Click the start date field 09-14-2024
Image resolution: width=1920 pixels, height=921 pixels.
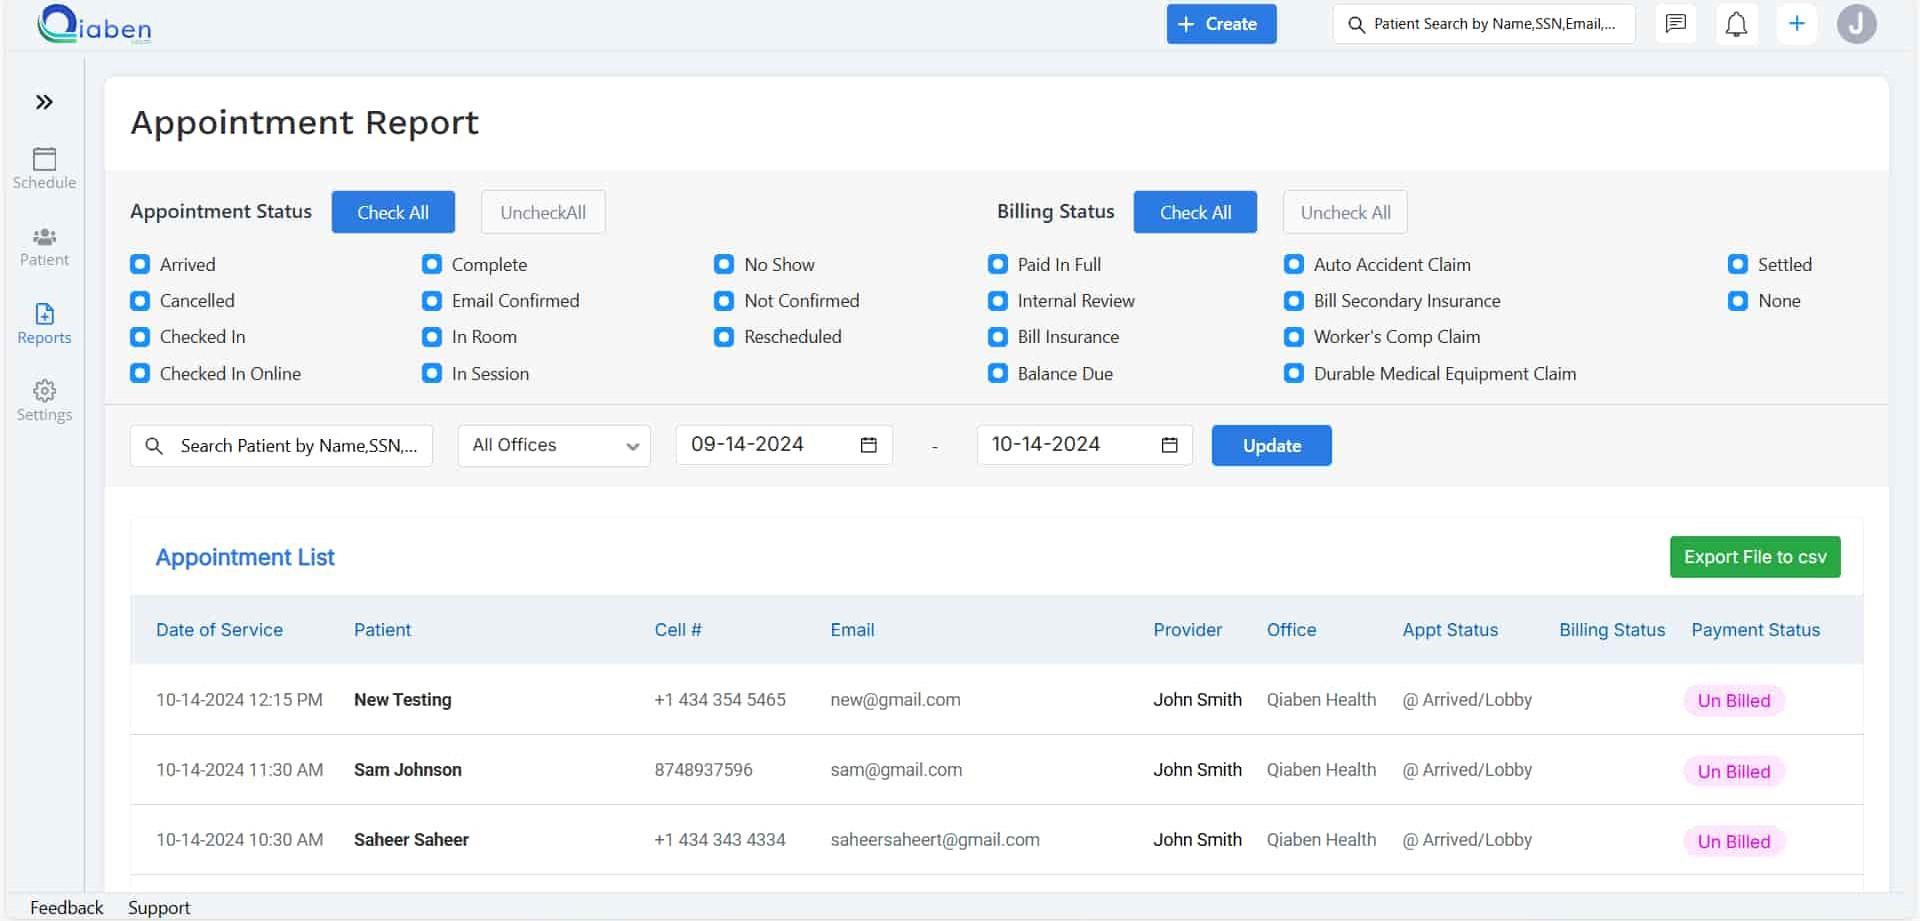pyautogui.click(x=784, y=445)
